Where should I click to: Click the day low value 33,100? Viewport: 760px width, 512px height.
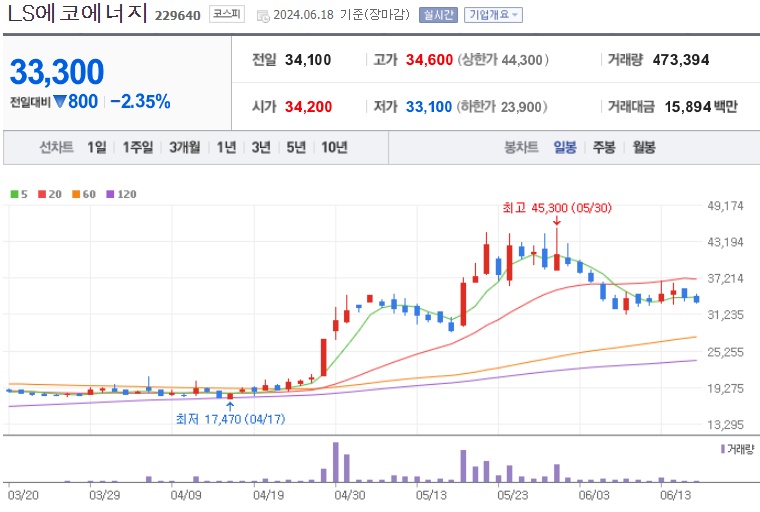(428, 106)
